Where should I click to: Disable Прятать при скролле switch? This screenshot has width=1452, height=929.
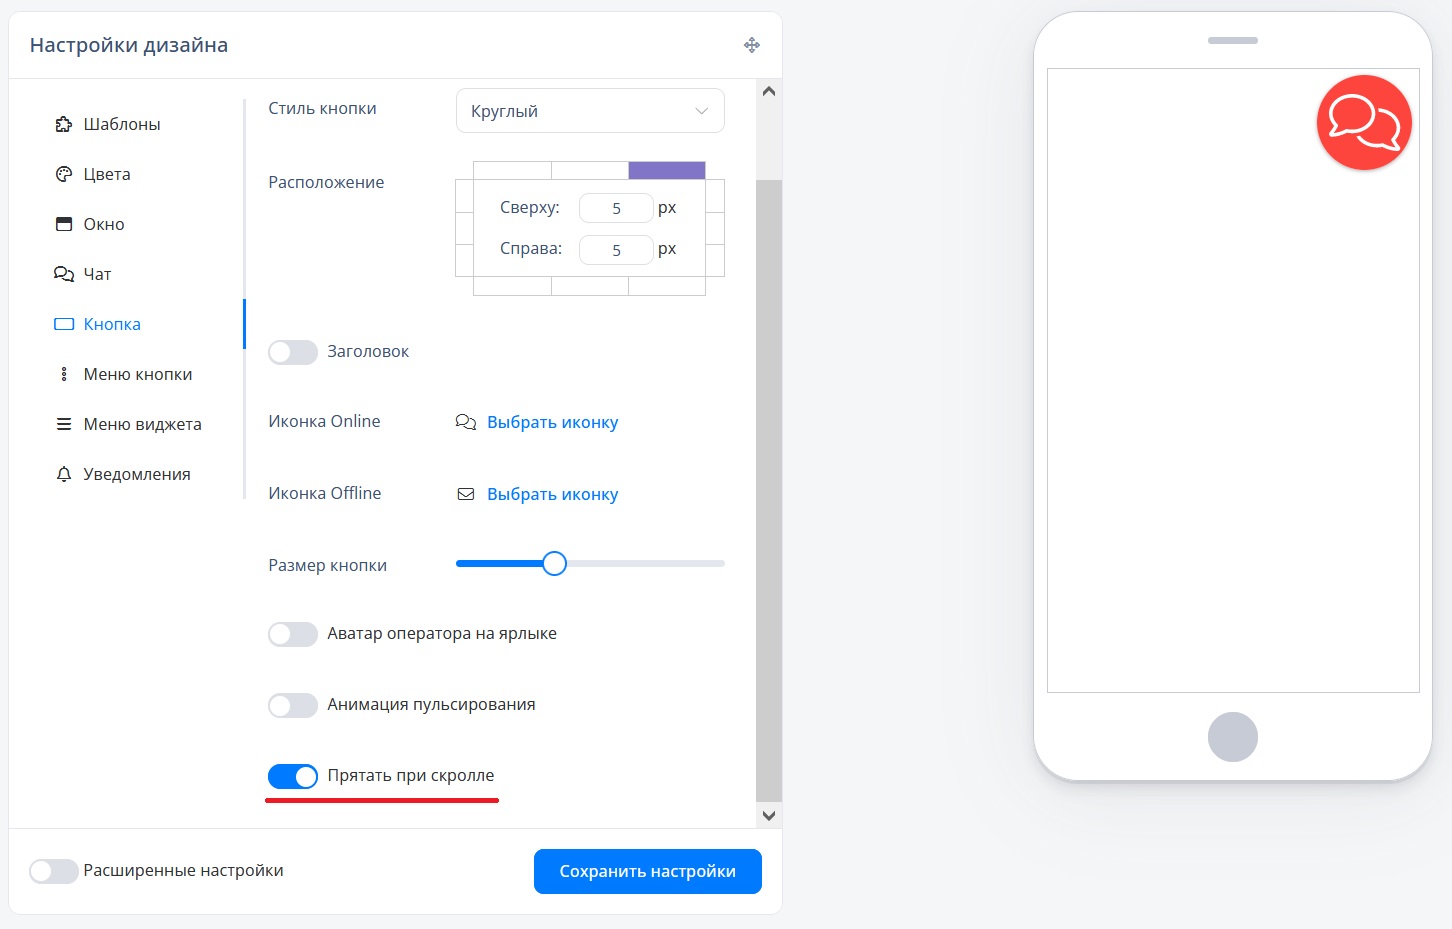[293, 776]
